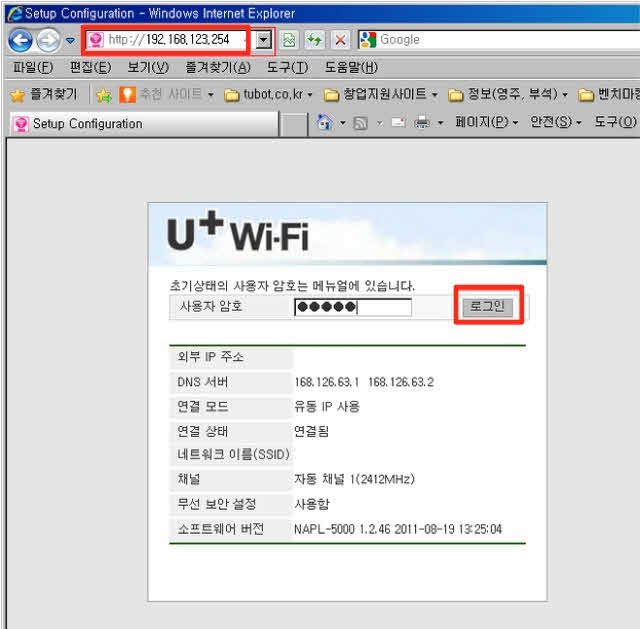This screenshot has width=640, height=629.
Task: Go forward with the browser Forward arrow
Action: coord(48,40)
